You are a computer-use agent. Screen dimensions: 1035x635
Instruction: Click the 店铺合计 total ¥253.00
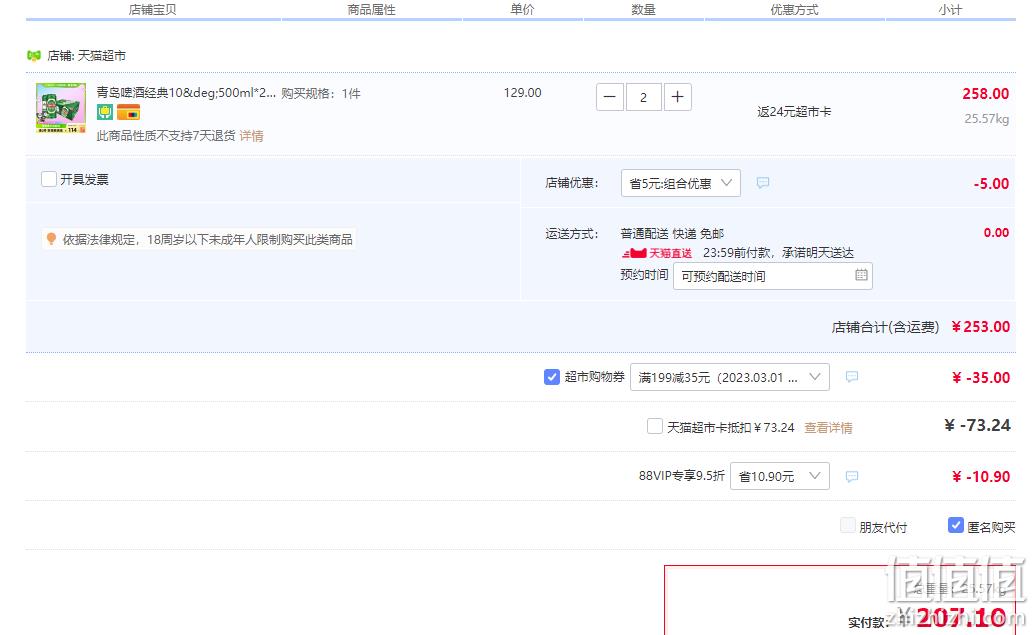click(x=981, y=327)
